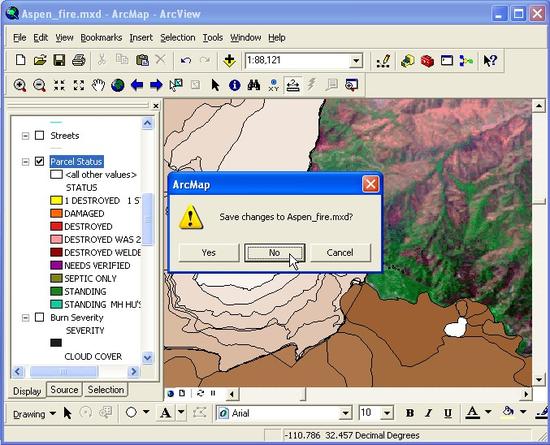Open the font color dropdown arrow

point(488,412)
